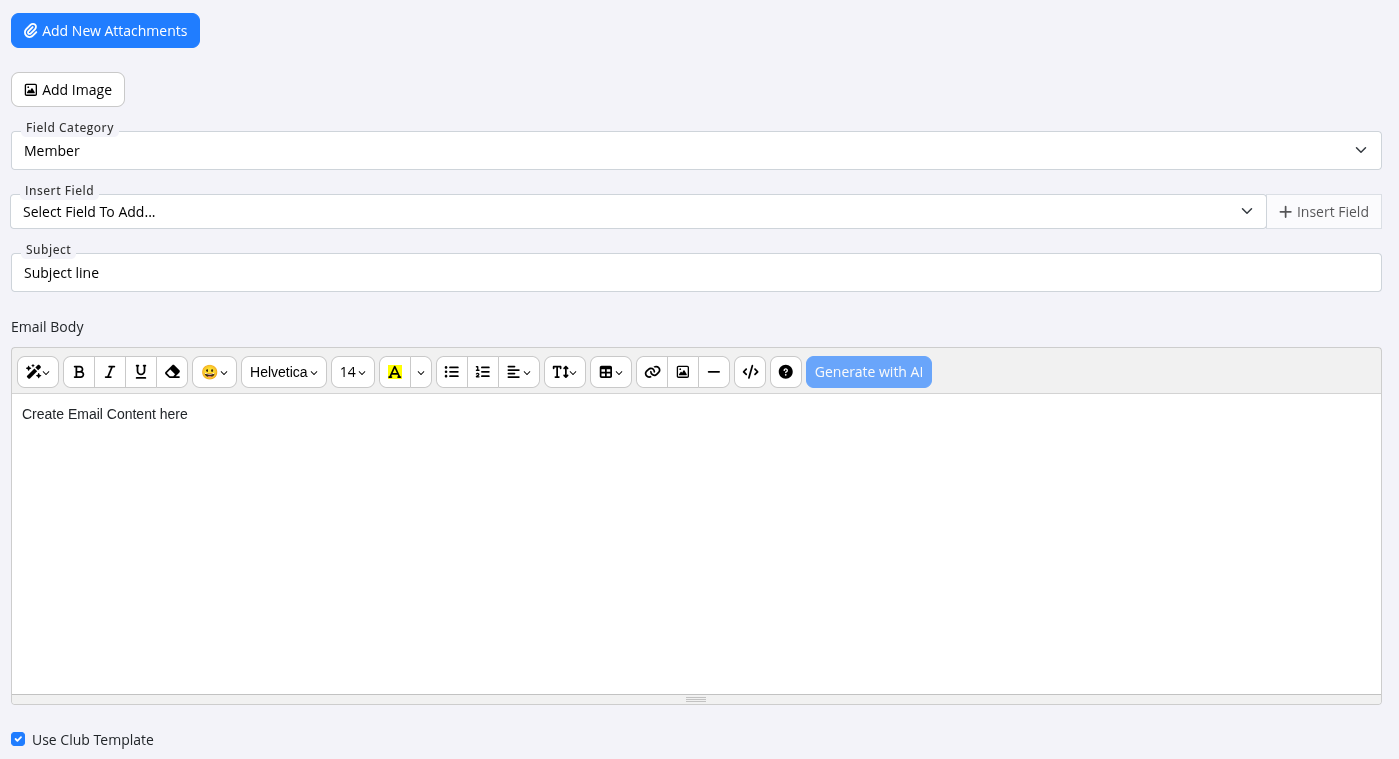Open the Field Category dropdown showing Member
The width and height of the screenshot is (1399, 759).
[696, 150]
